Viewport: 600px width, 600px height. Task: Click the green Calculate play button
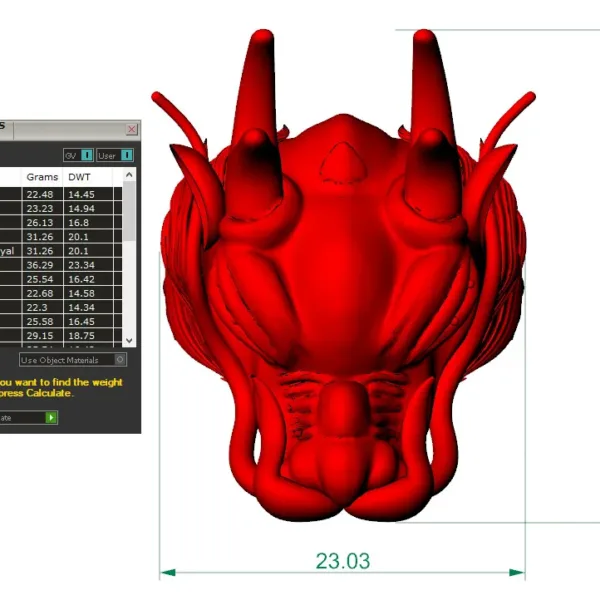point(51,417)
